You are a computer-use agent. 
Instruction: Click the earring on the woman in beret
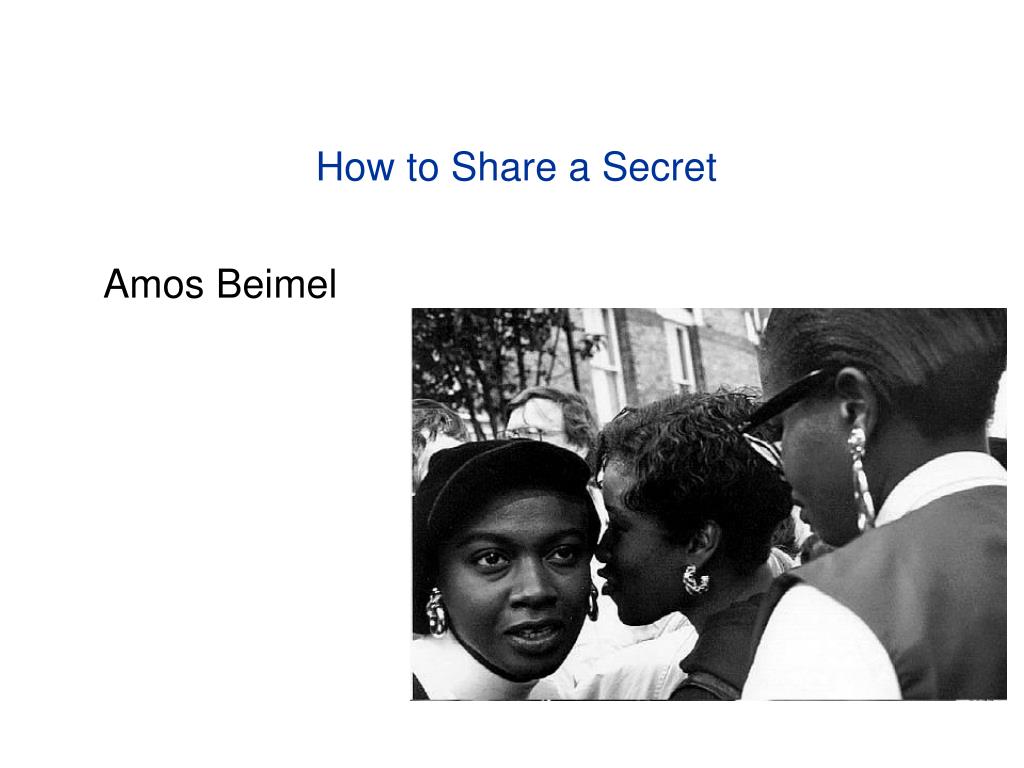[436, 612]
